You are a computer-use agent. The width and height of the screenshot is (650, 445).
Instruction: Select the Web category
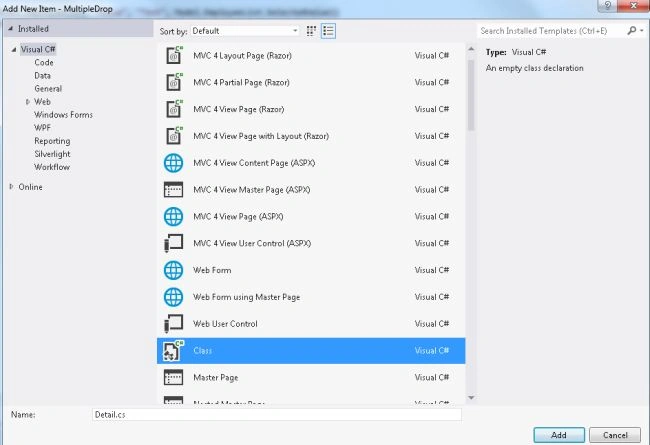tap(42, 102)
